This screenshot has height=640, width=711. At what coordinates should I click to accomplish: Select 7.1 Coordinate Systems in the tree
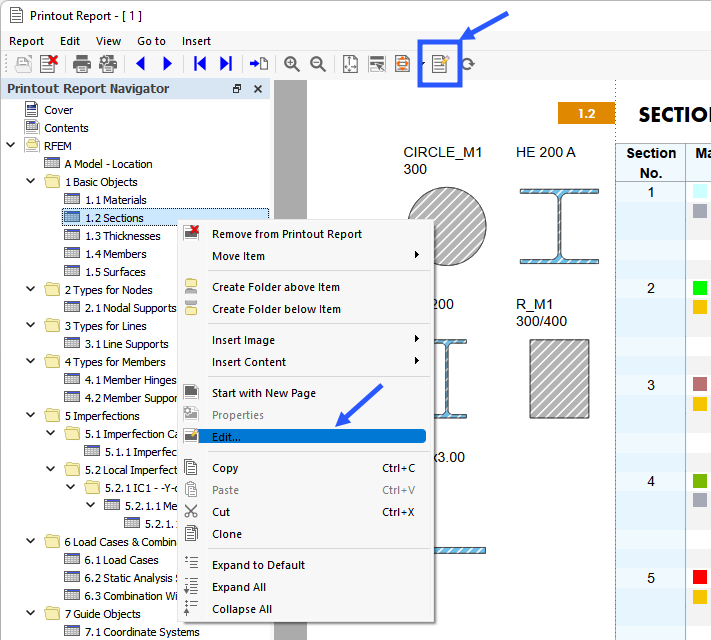(x=142, y=632)
